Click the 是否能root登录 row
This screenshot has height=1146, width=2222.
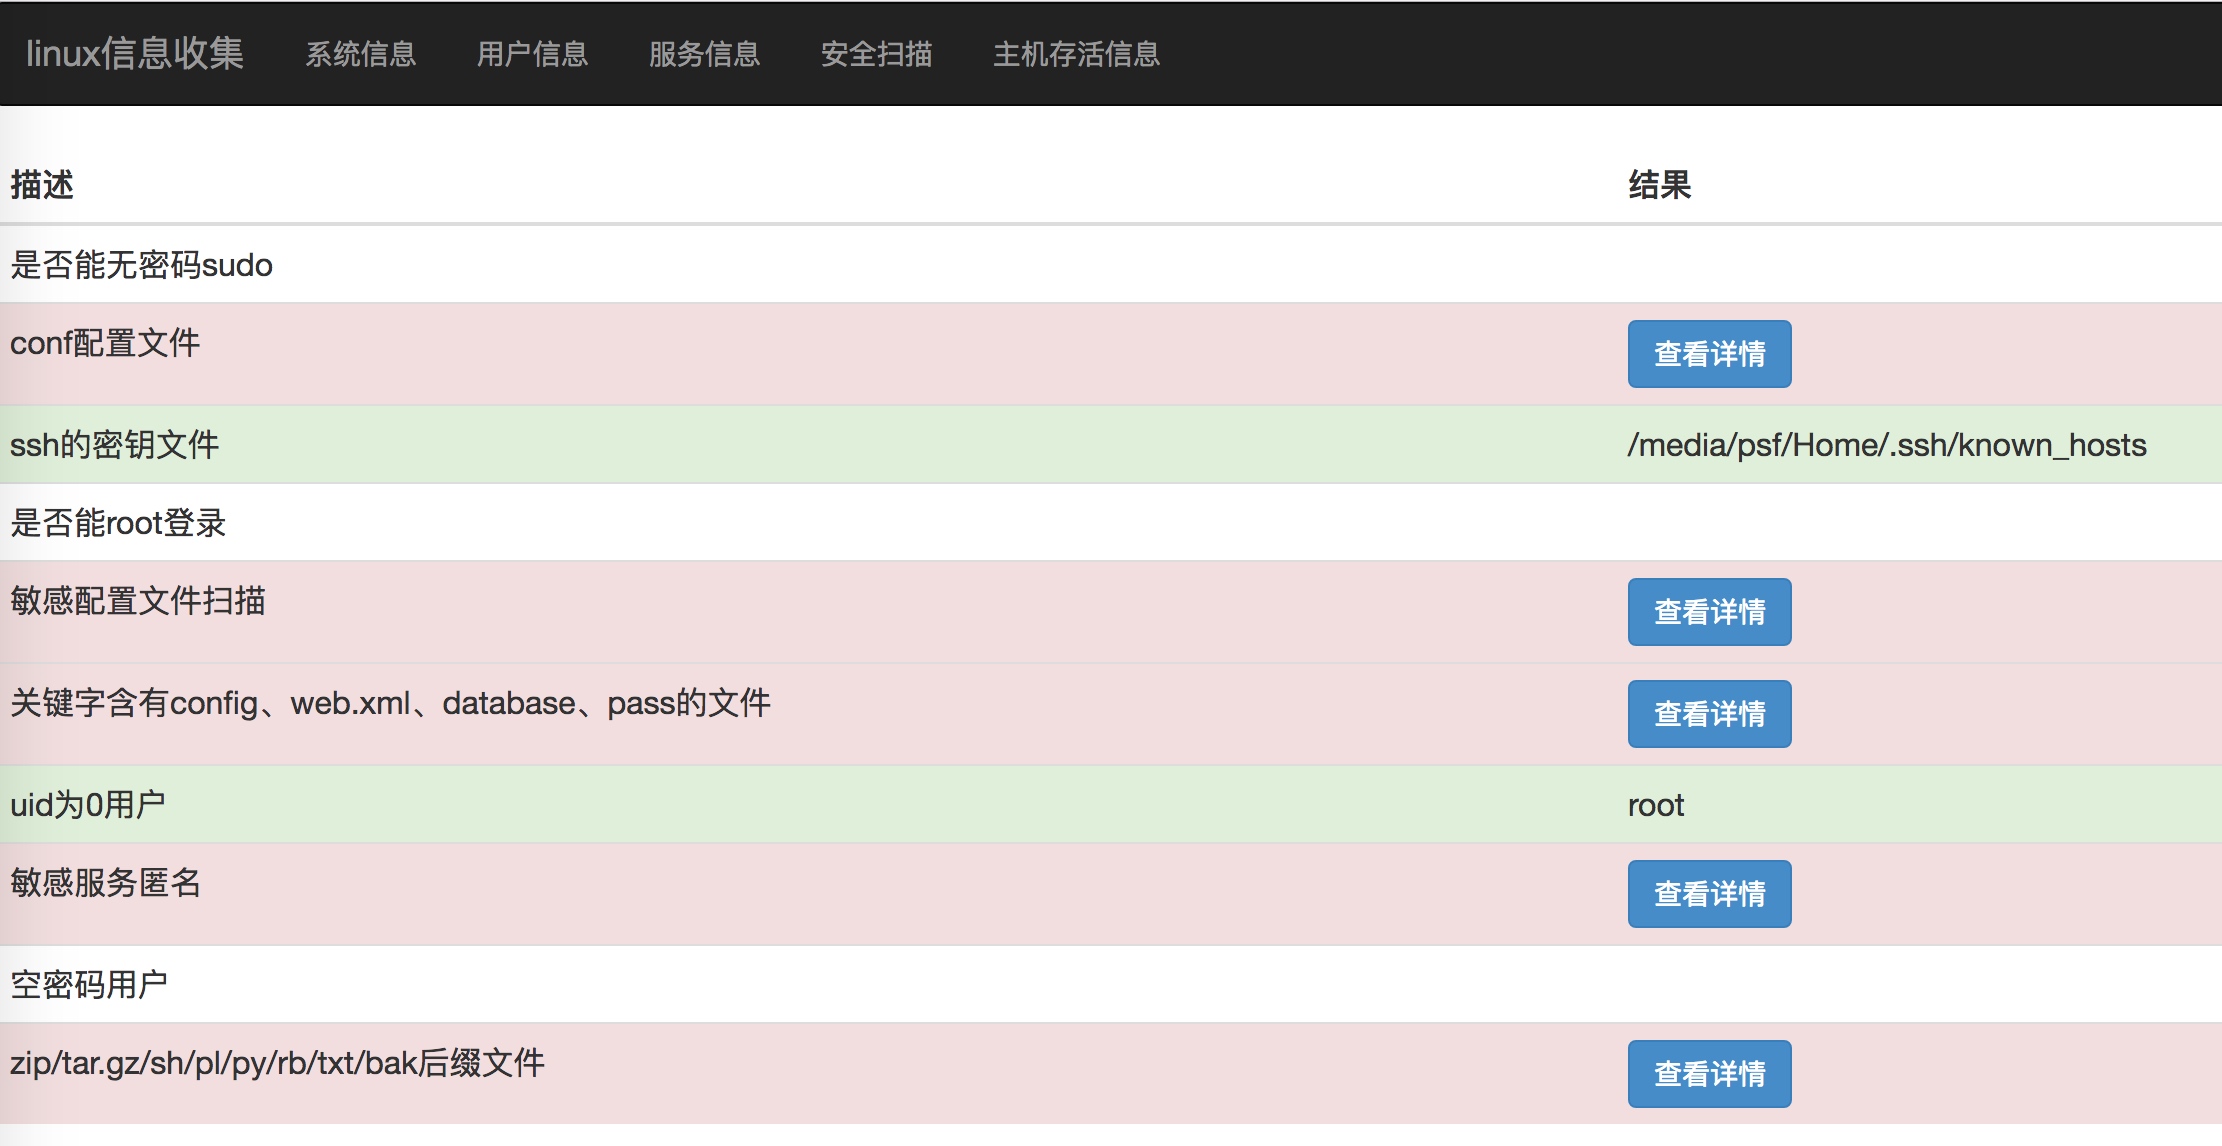[118, 523]
